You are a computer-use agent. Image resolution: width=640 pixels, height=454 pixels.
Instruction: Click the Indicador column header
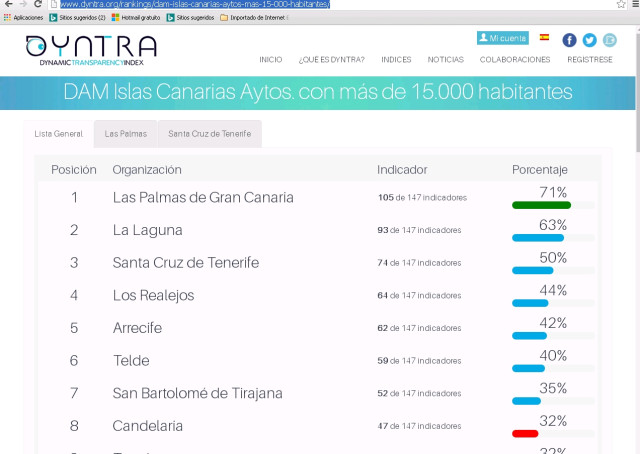[402, 170]
